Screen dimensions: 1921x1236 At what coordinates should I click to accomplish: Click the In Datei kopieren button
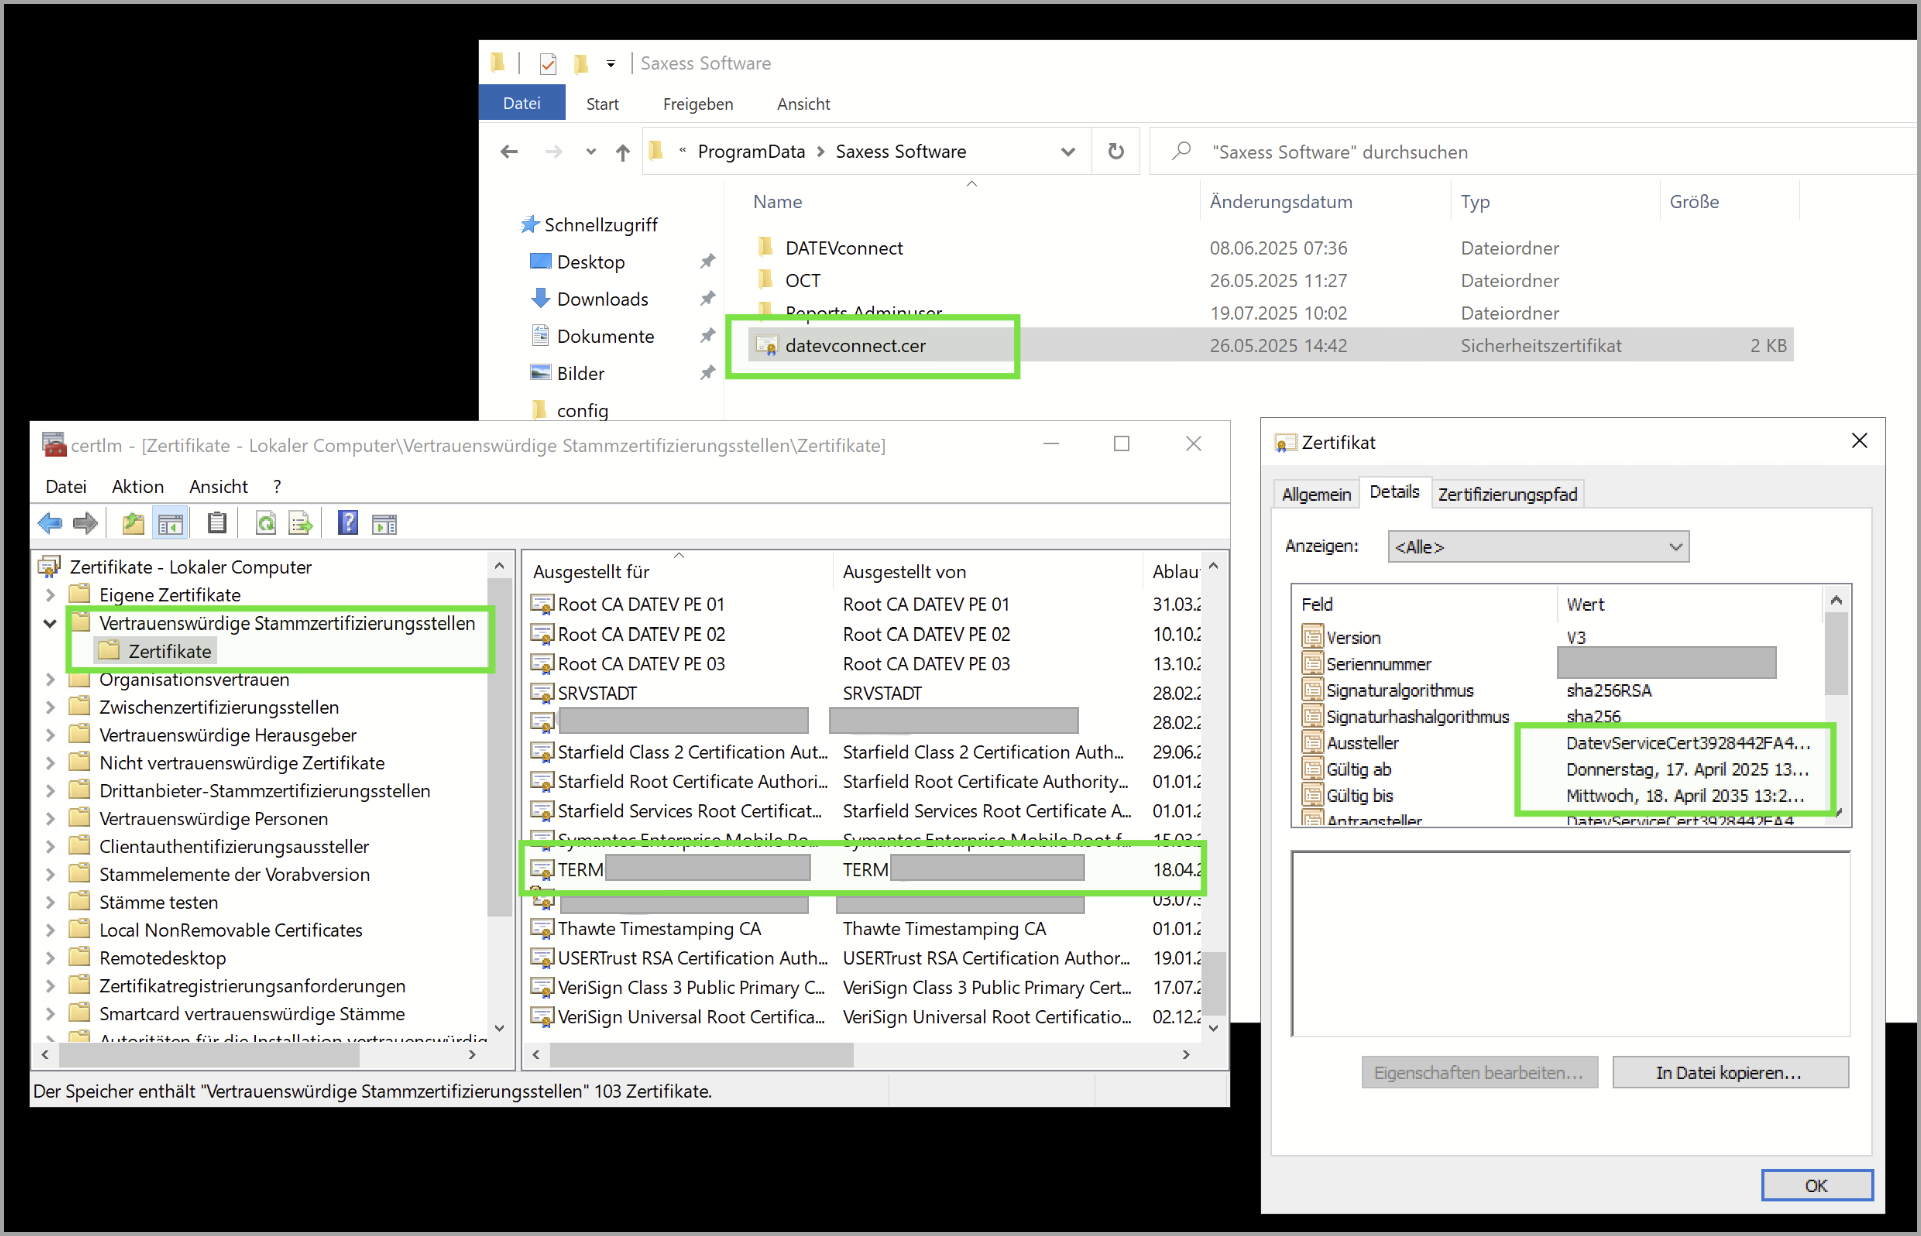pos(1729,1073)
